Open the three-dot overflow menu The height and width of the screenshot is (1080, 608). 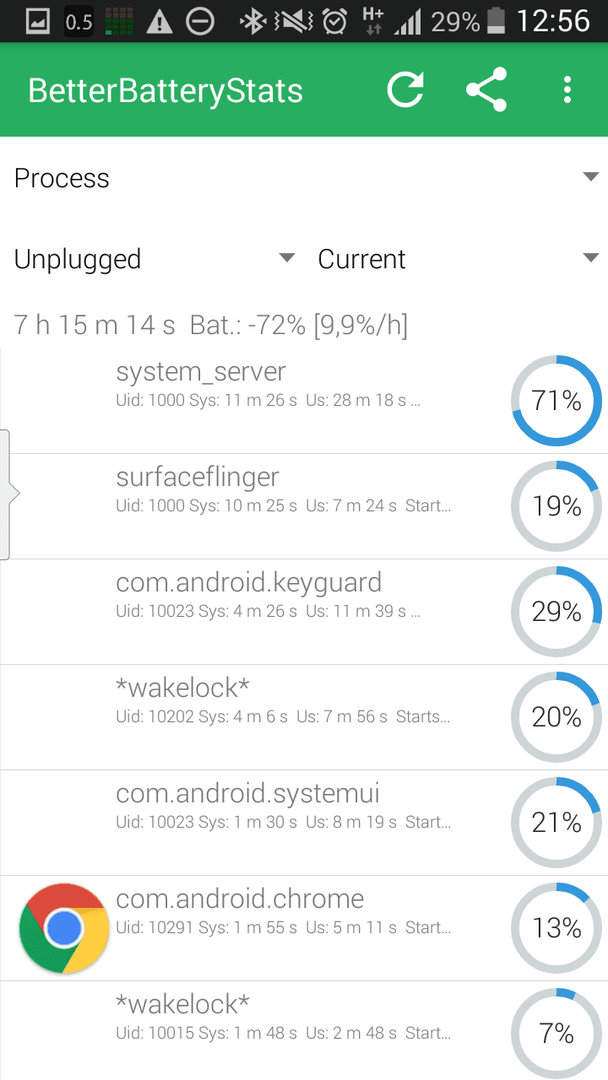point(567,90)
